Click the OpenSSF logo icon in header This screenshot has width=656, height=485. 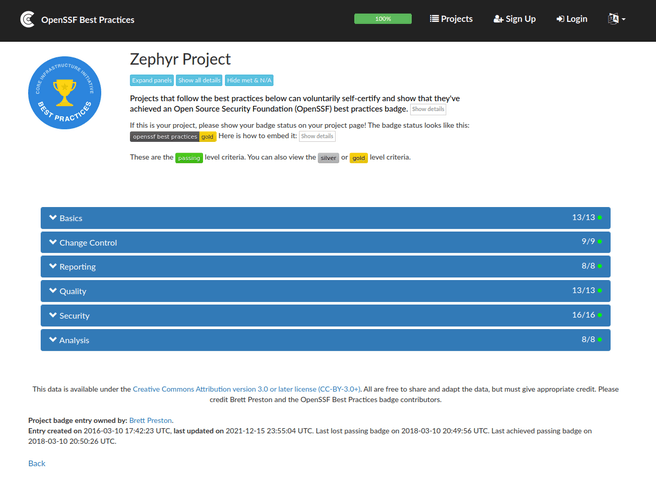pyautogui.click(x=28, y=20)
